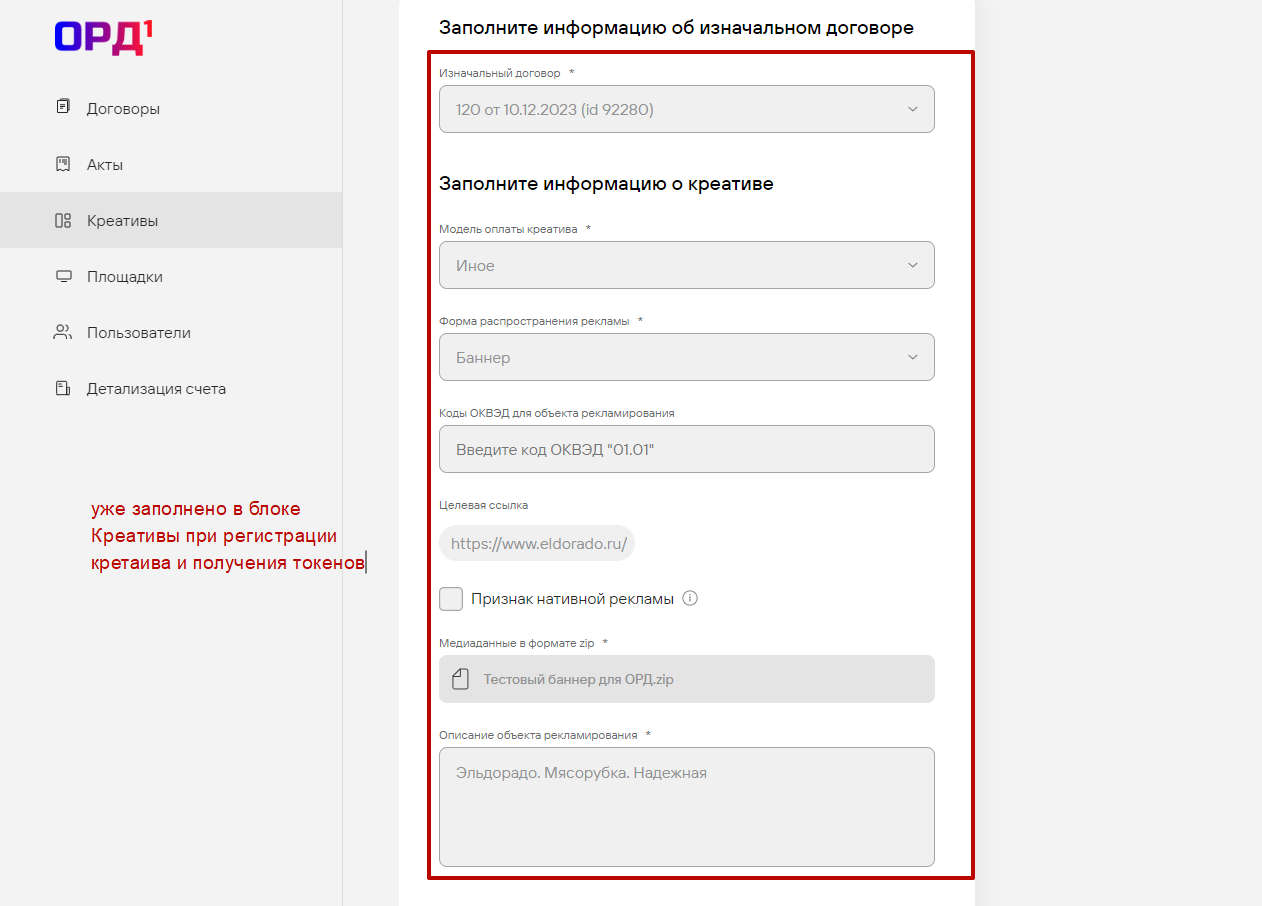
Task: Expand the Модель оплаты креатива dropdown
Action: click(686, 265)
